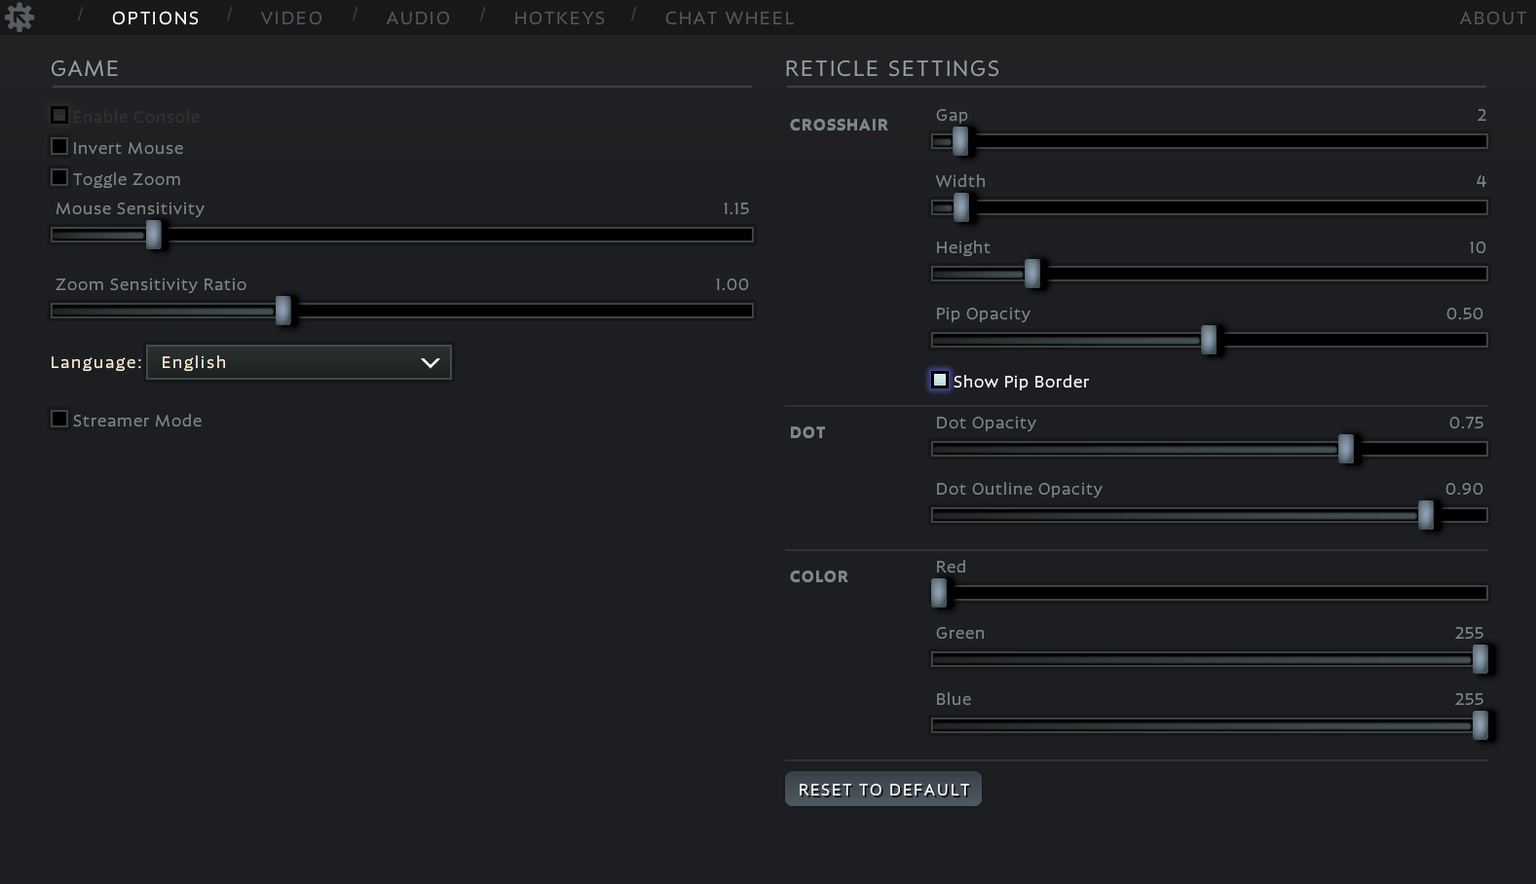Enable Streamer Mode

[x=59, y=418]
